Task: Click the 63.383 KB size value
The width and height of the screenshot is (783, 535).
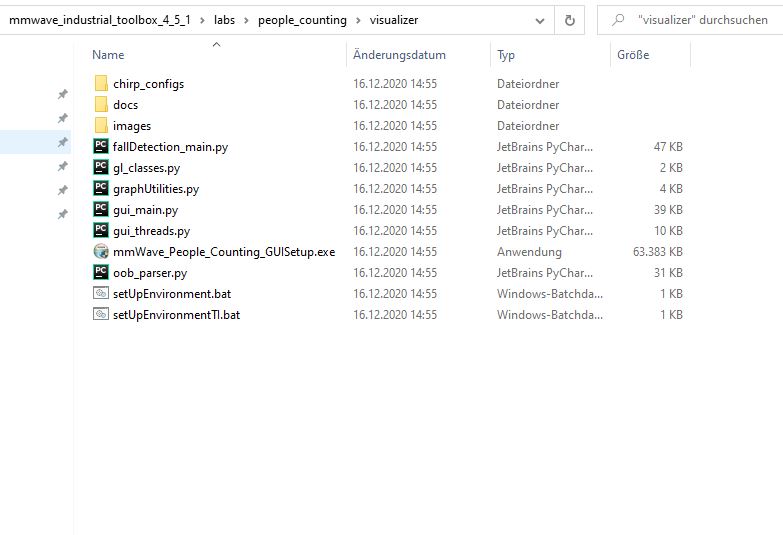Action: 658,252
